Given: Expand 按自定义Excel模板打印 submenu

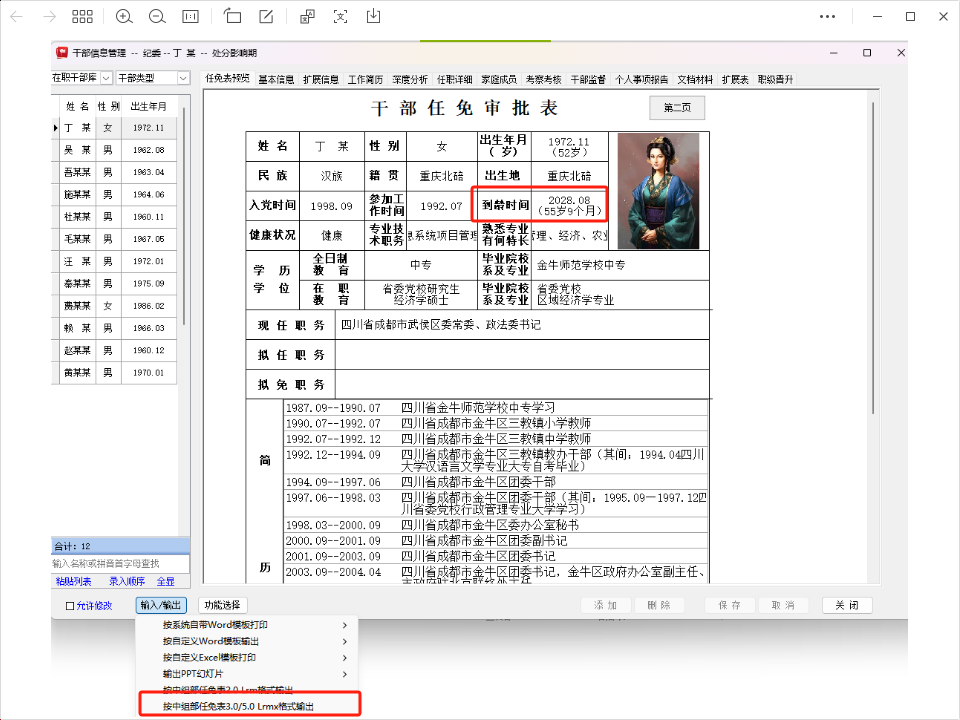Looking at the screenshot, I should (x=247, y=658).
